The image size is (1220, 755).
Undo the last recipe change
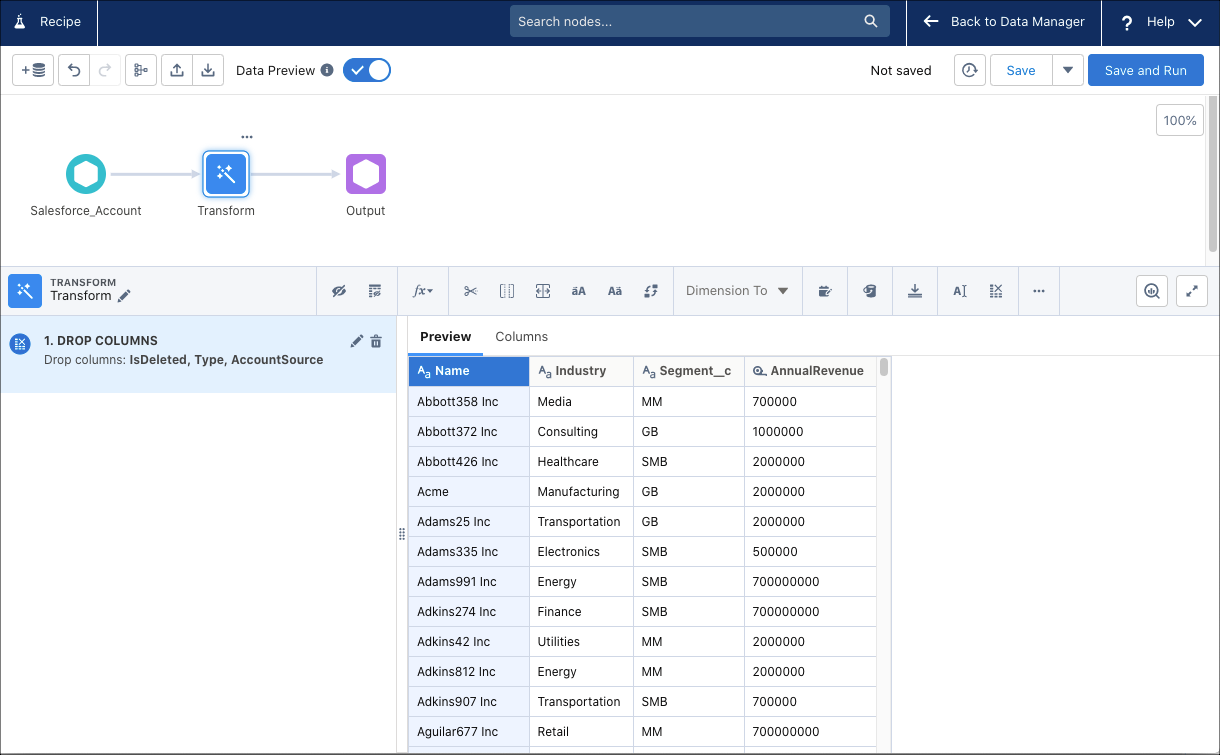pos(74,71)
